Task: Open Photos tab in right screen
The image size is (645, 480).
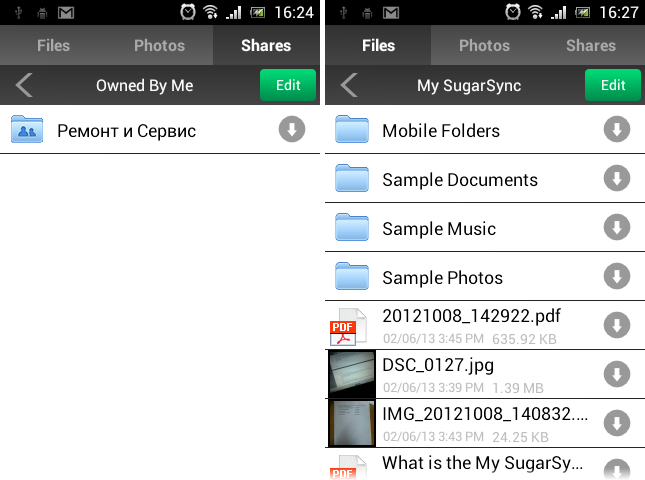Action: click(484, 45)
